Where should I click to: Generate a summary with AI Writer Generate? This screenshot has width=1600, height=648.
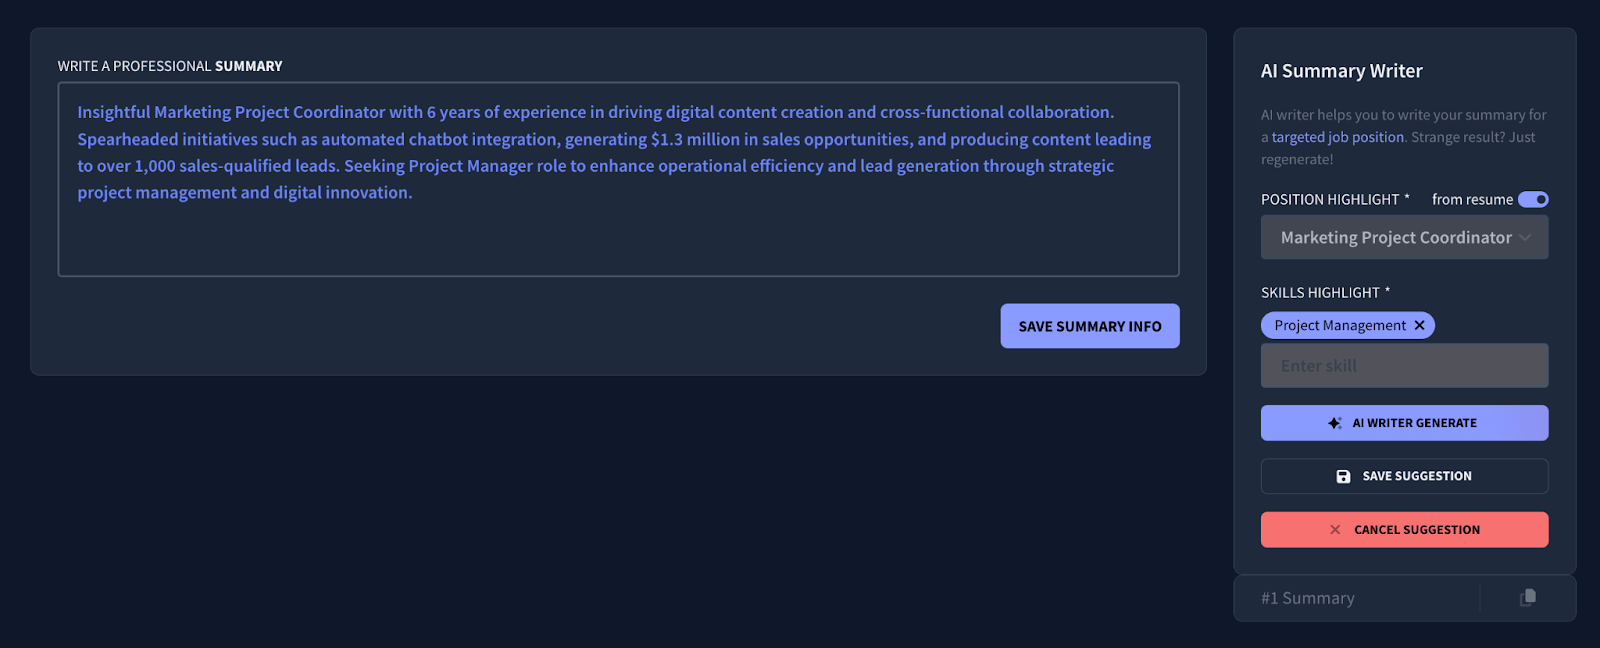tap(1404, 423)
